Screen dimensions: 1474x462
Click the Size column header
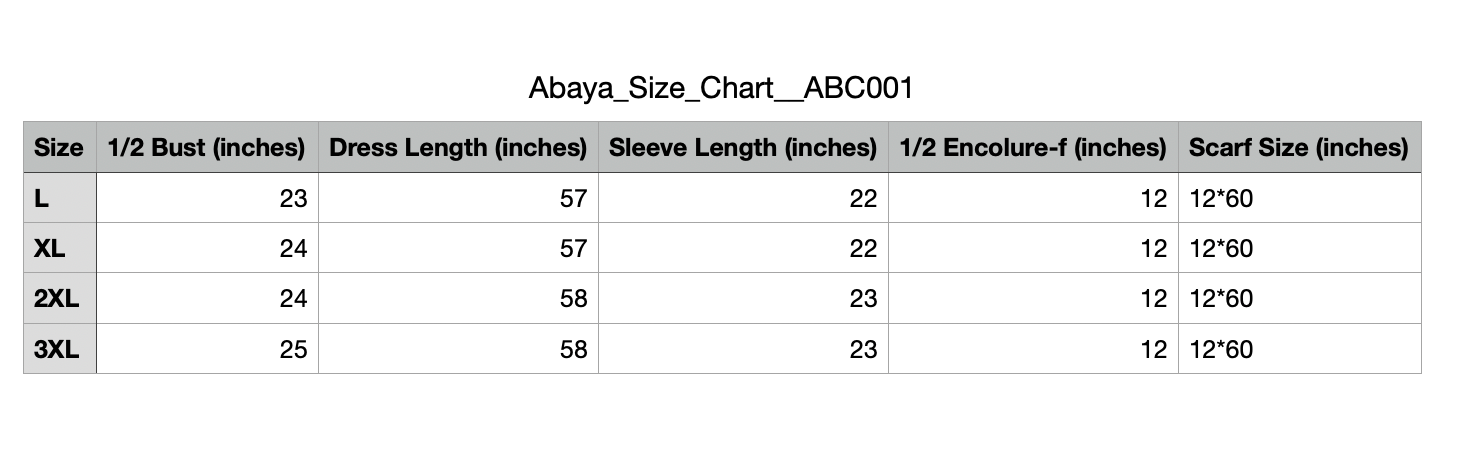click(60, 148)
